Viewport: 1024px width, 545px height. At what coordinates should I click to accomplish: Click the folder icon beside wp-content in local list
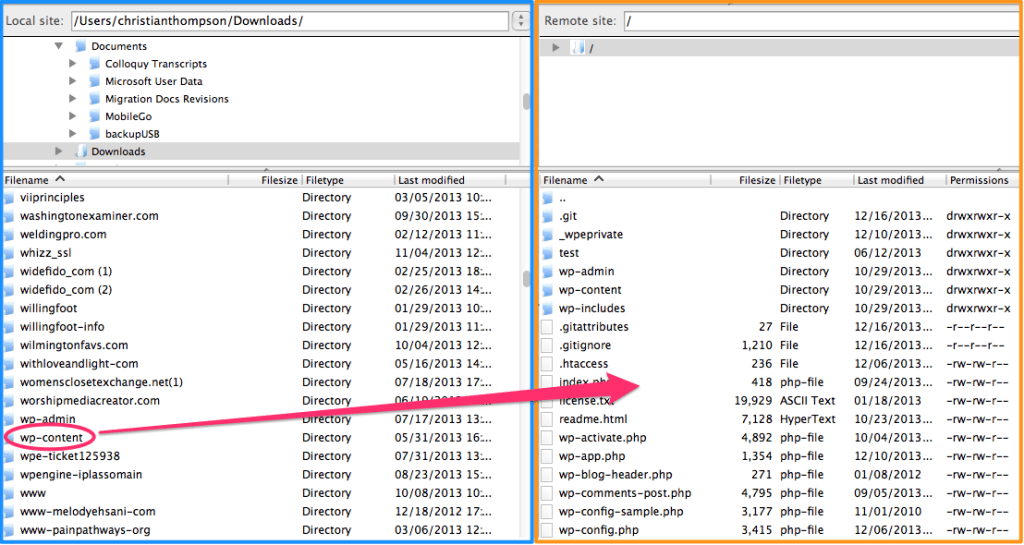pyautogui.click(x=10, y=438)
